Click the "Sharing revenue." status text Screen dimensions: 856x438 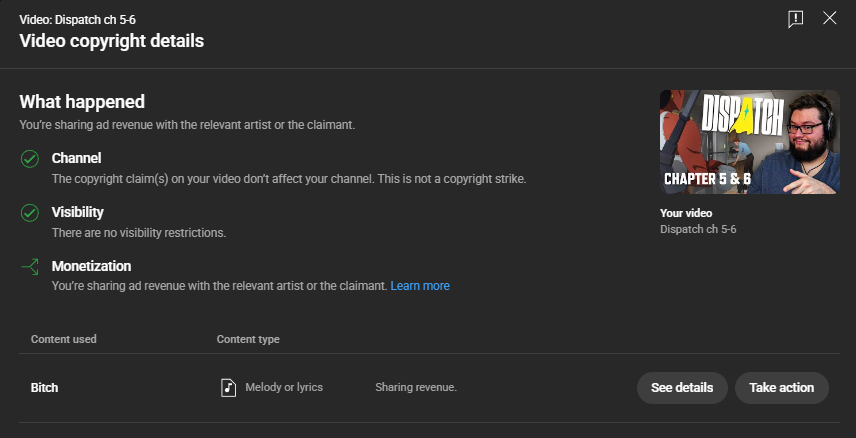pyautogui.click(x=416, y=387)
